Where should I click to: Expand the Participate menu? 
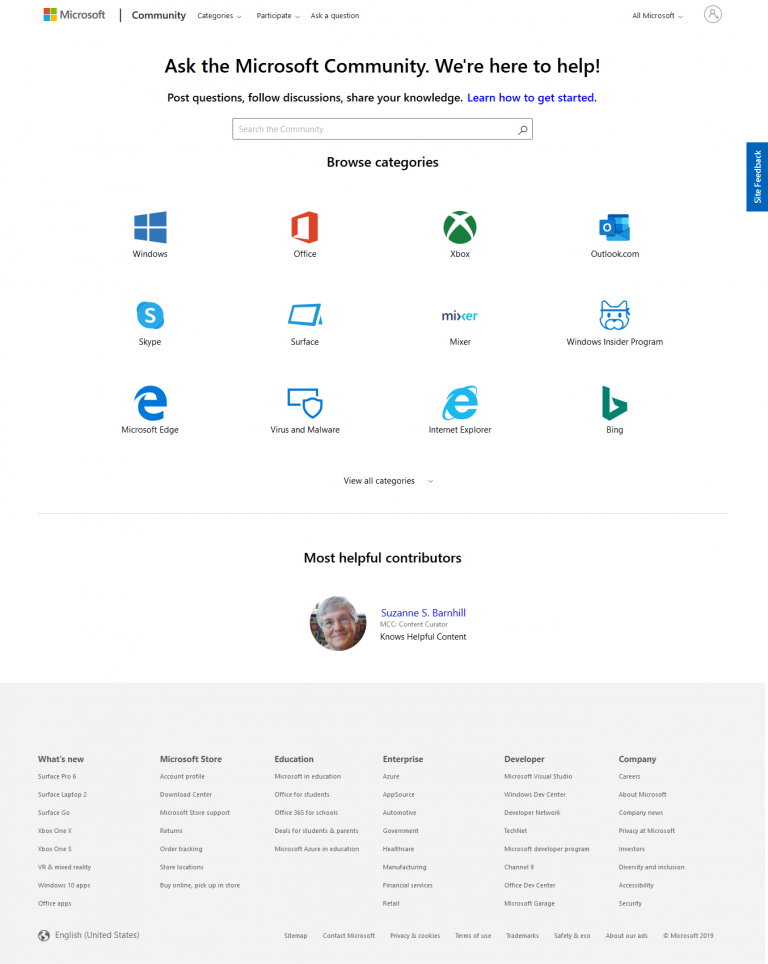[278, 15]
